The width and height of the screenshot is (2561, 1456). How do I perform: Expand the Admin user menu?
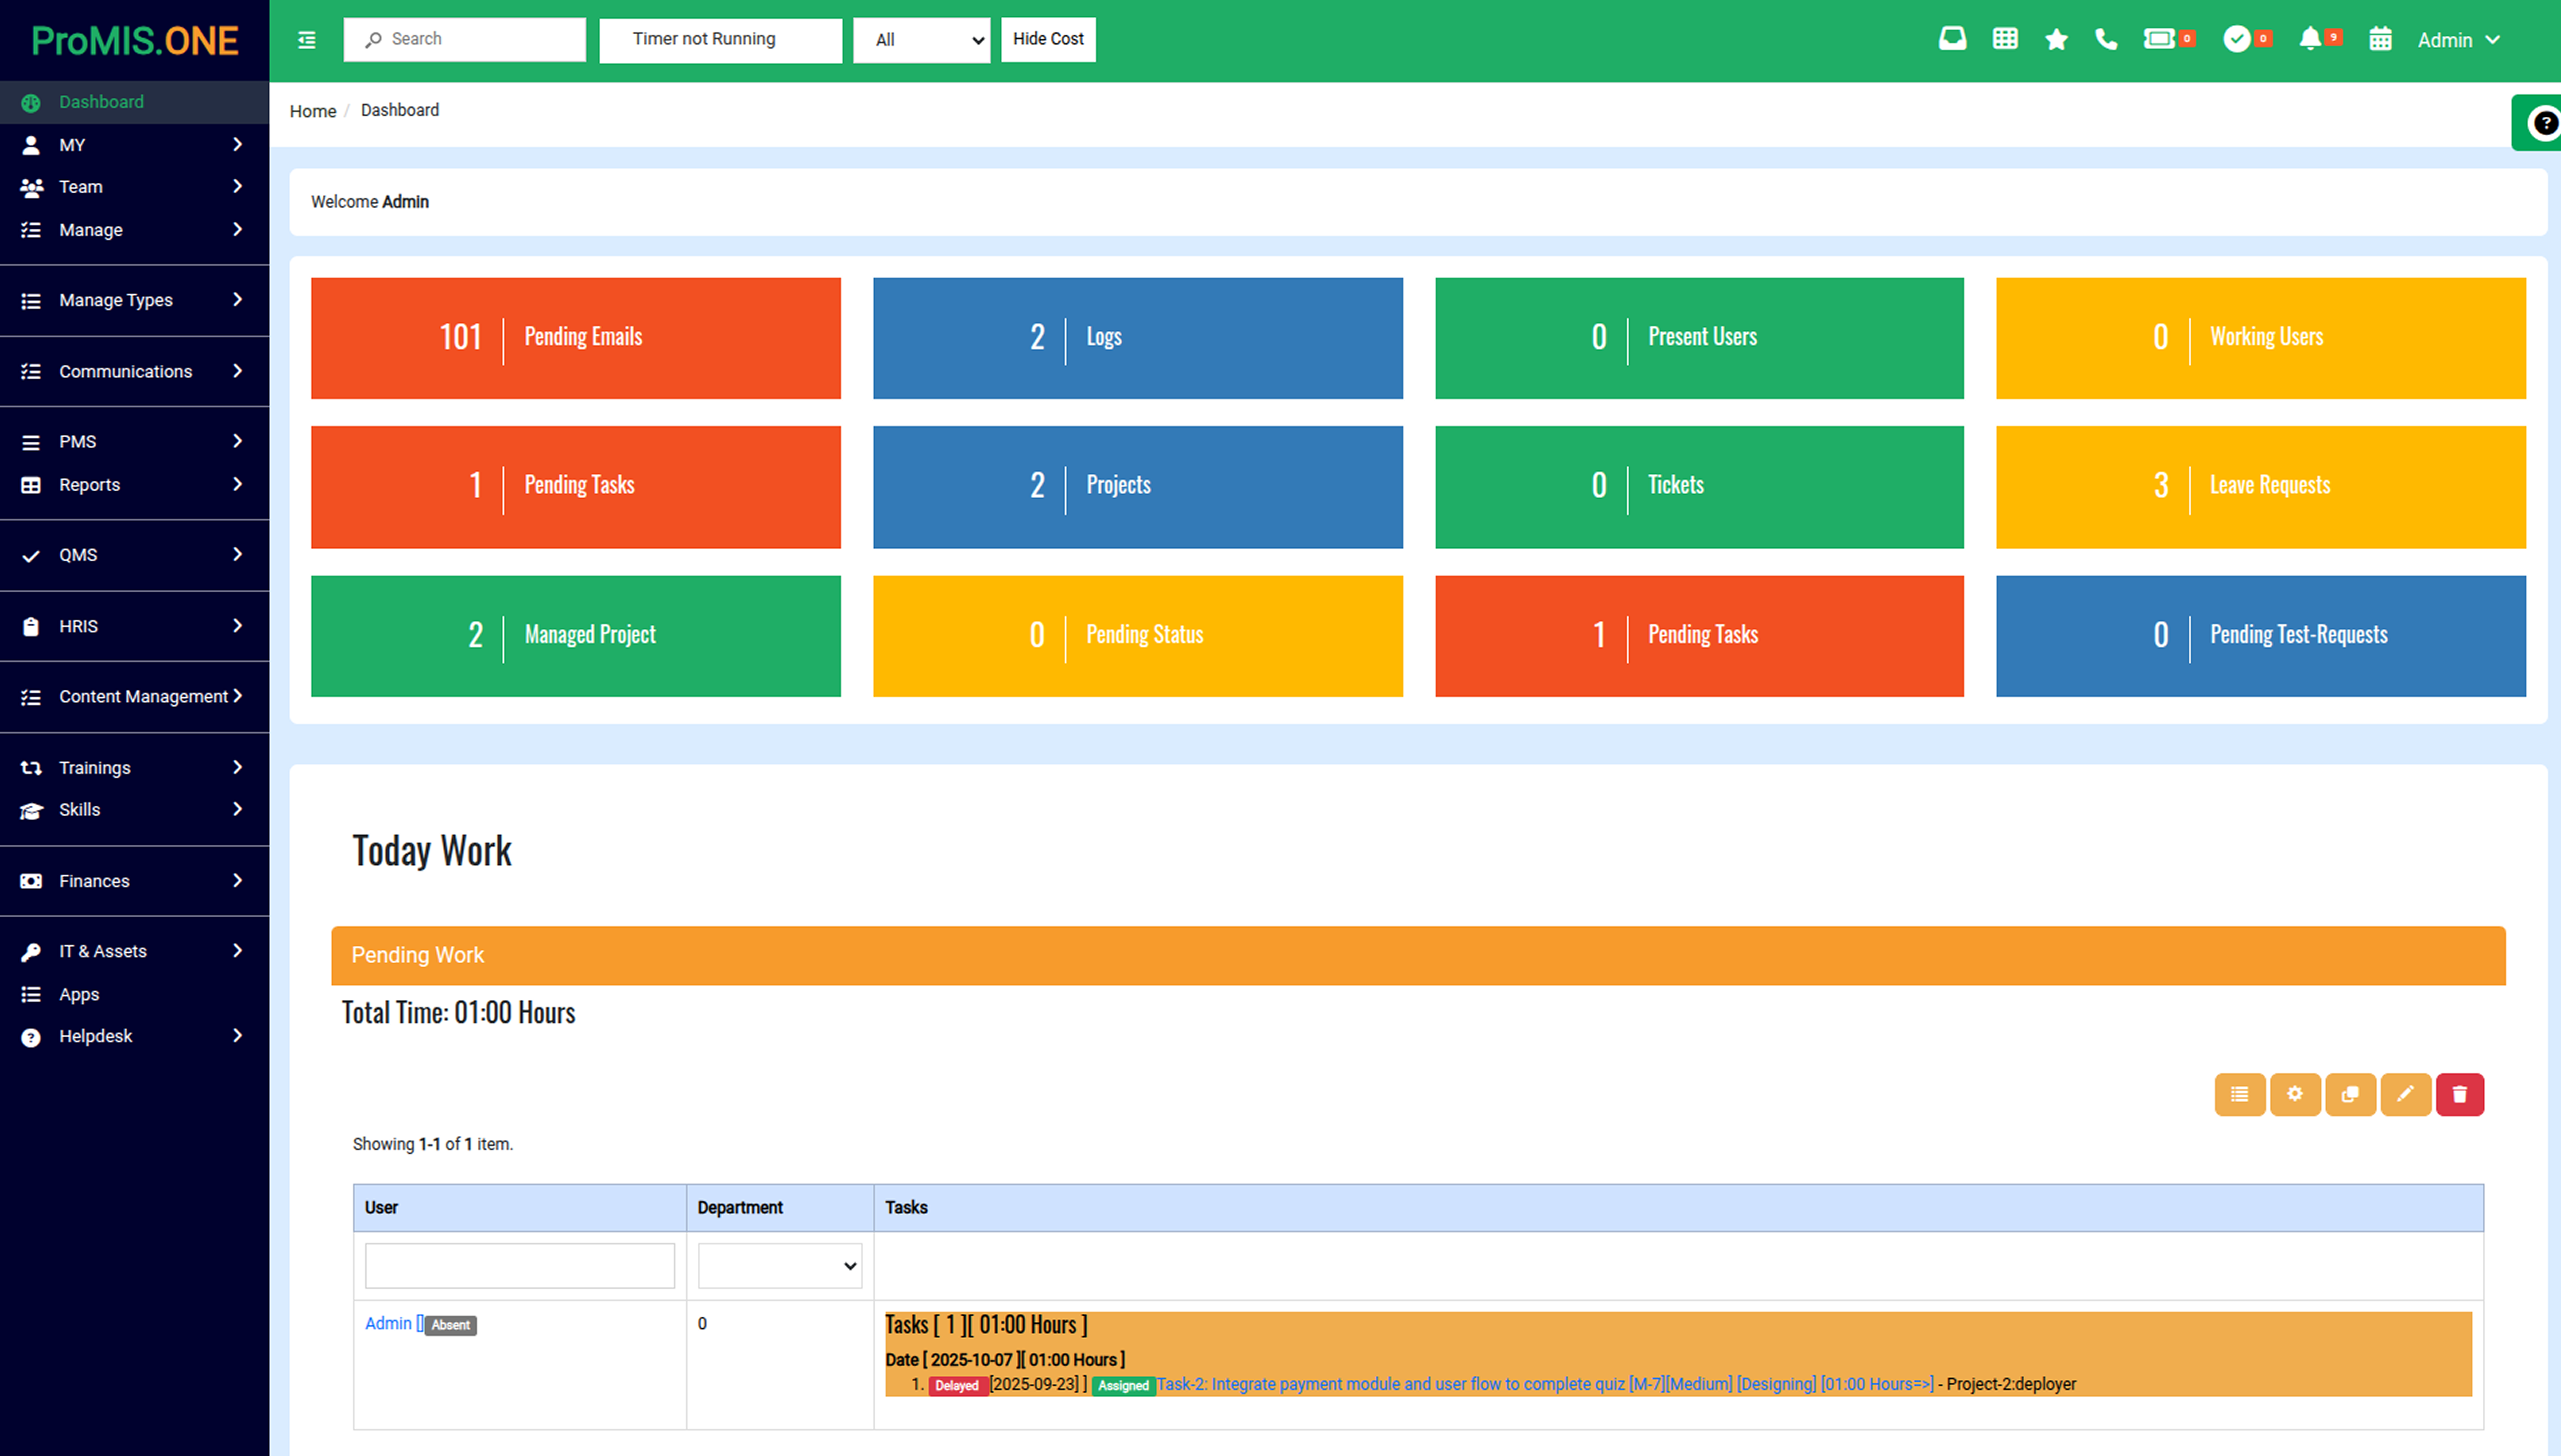tap(2458, 40)
